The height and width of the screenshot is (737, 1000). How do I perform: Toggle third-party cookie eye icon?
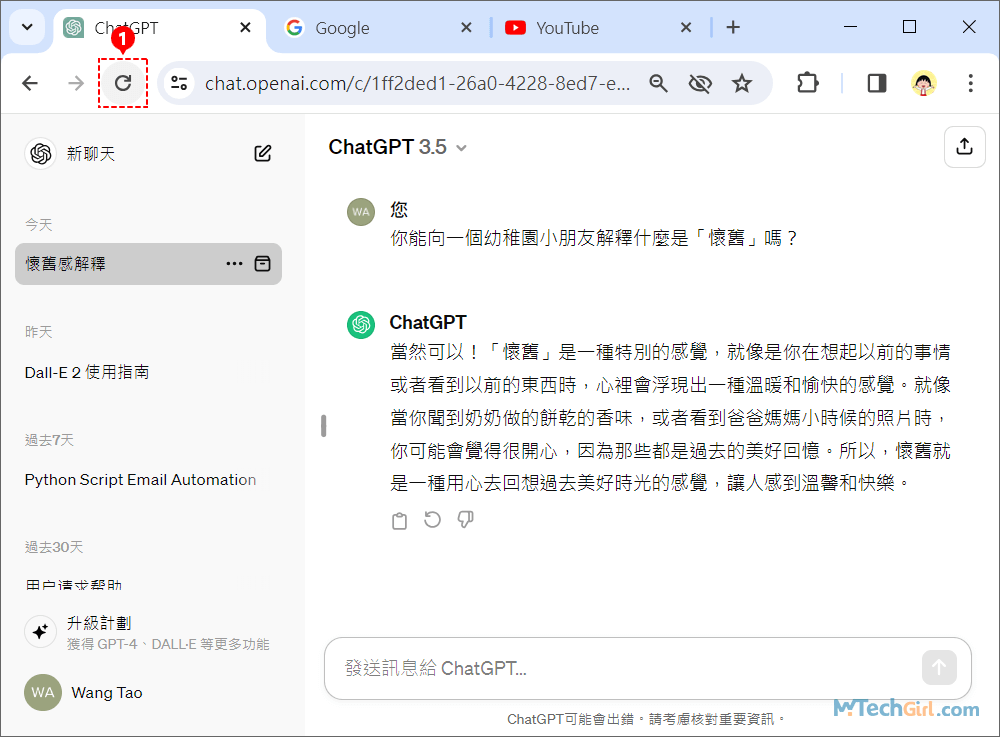pos(700,83)
